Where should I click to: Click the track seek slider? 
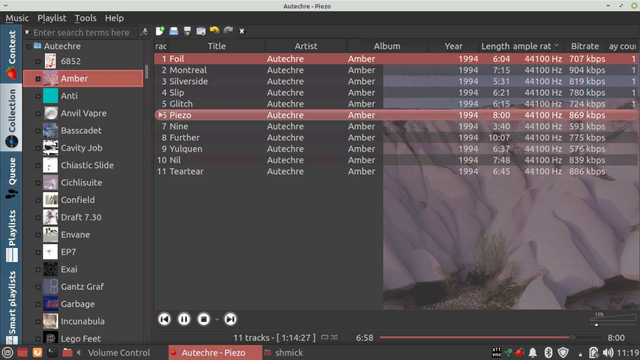(489, 338)
